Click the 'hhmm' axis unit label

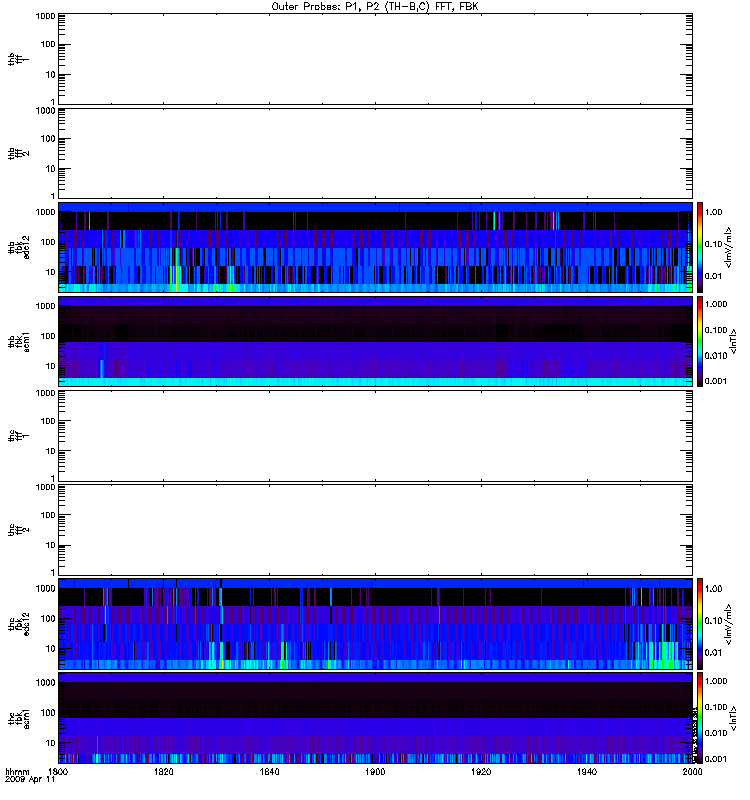click(x=17, y=771)
